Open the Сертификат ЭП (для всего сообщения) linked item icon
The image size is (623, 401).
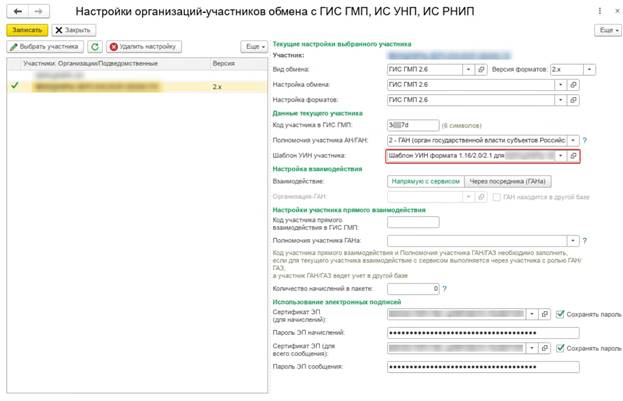[x=544, y=348]
